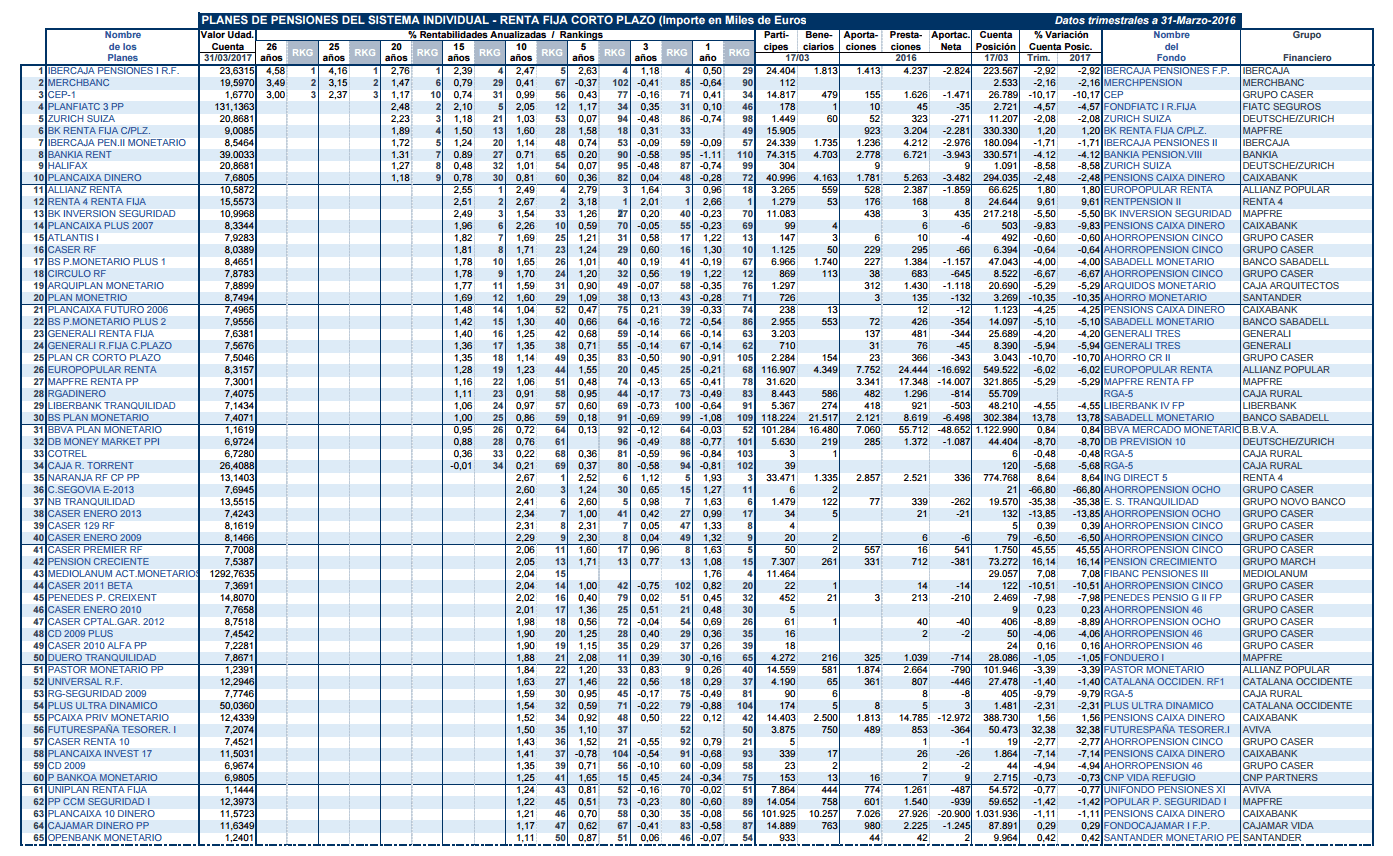Click plan name 'CAJA R. TORRENT'

pyautogui.click(x=84, y=465)
